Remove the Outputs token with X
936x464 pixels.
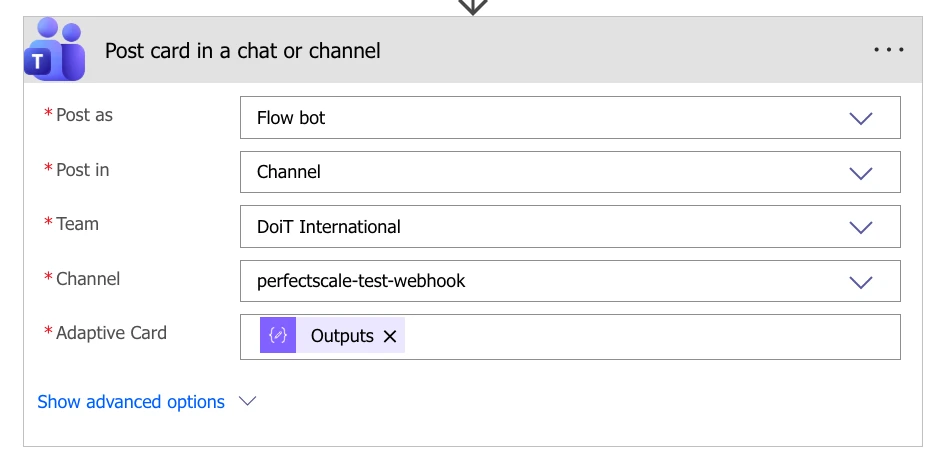[x=390, y=336]
